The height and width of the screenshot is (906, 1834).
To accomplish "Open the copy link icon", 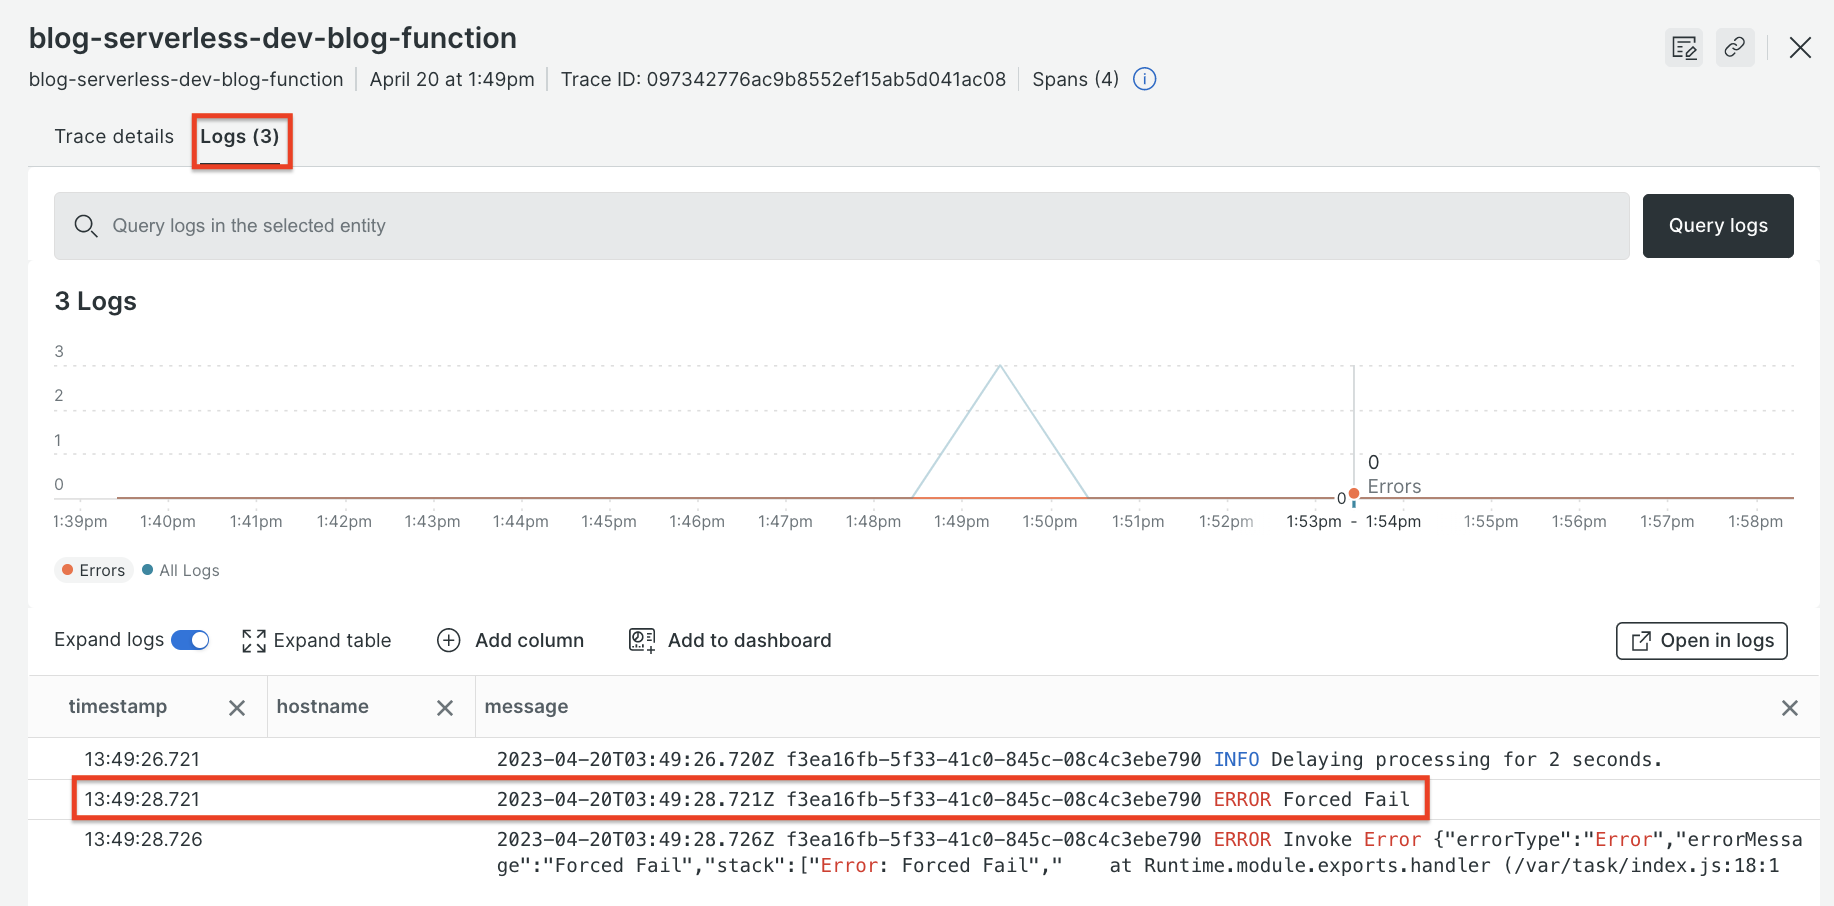I will click(x=1736, y=47).
